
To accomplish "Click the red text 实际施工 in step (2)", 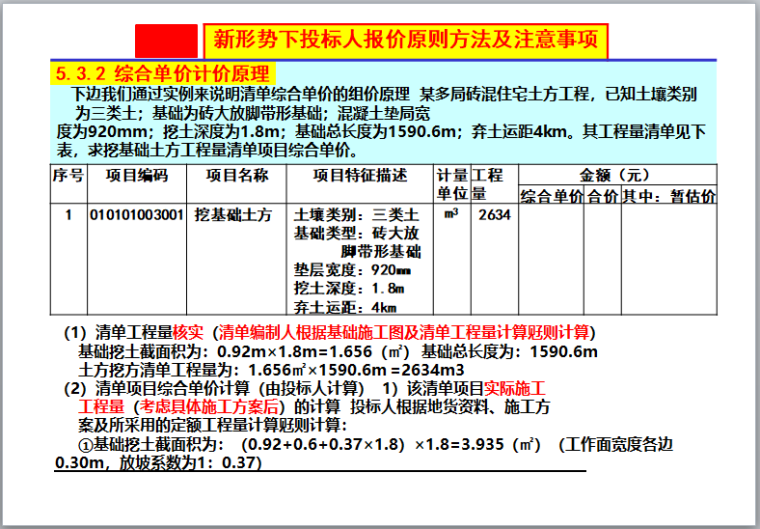I will 521,388.
